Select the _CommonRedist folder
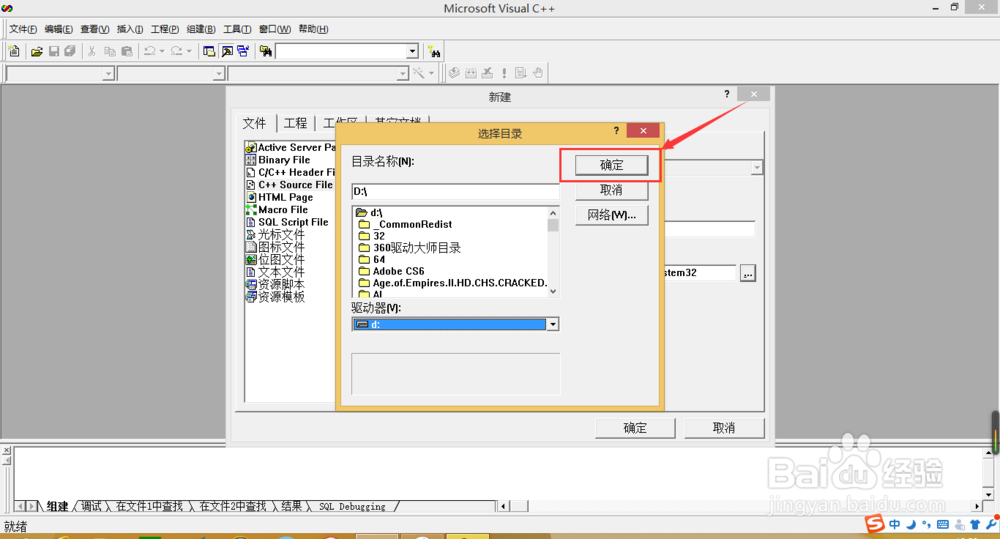Viewport: 1000px width, 539px height. [412, 225]
